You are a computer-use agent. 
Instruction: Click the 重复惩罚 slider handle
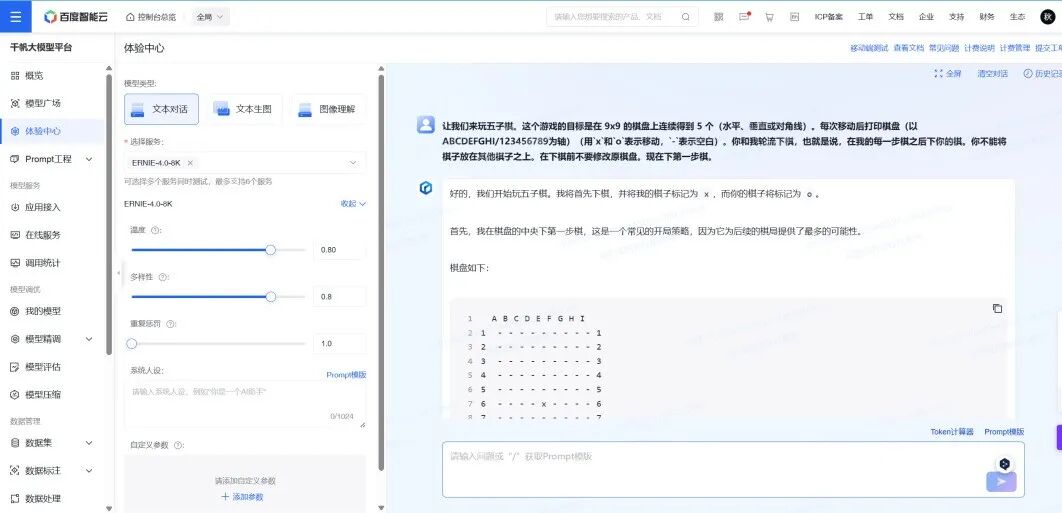[132, 344]
